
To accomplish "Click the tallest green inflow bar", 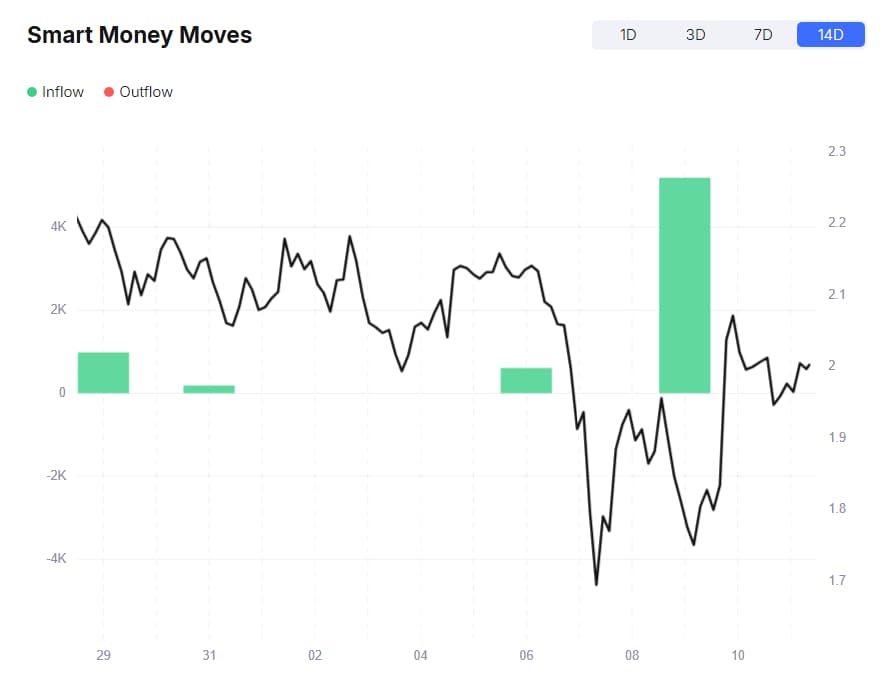I will click(x=684, y=285).
